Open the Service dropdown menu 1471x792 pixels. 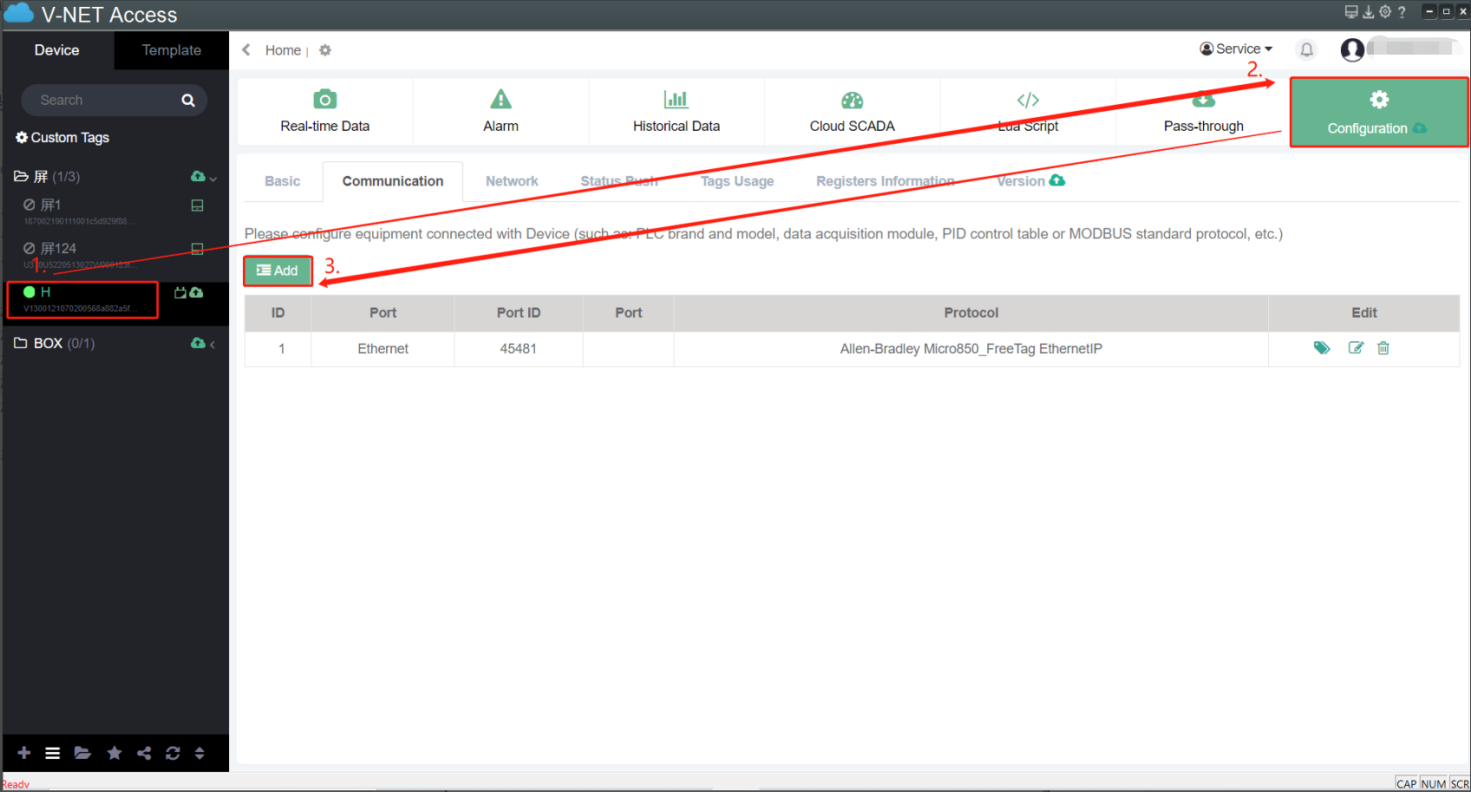(x=1236, y=49)
